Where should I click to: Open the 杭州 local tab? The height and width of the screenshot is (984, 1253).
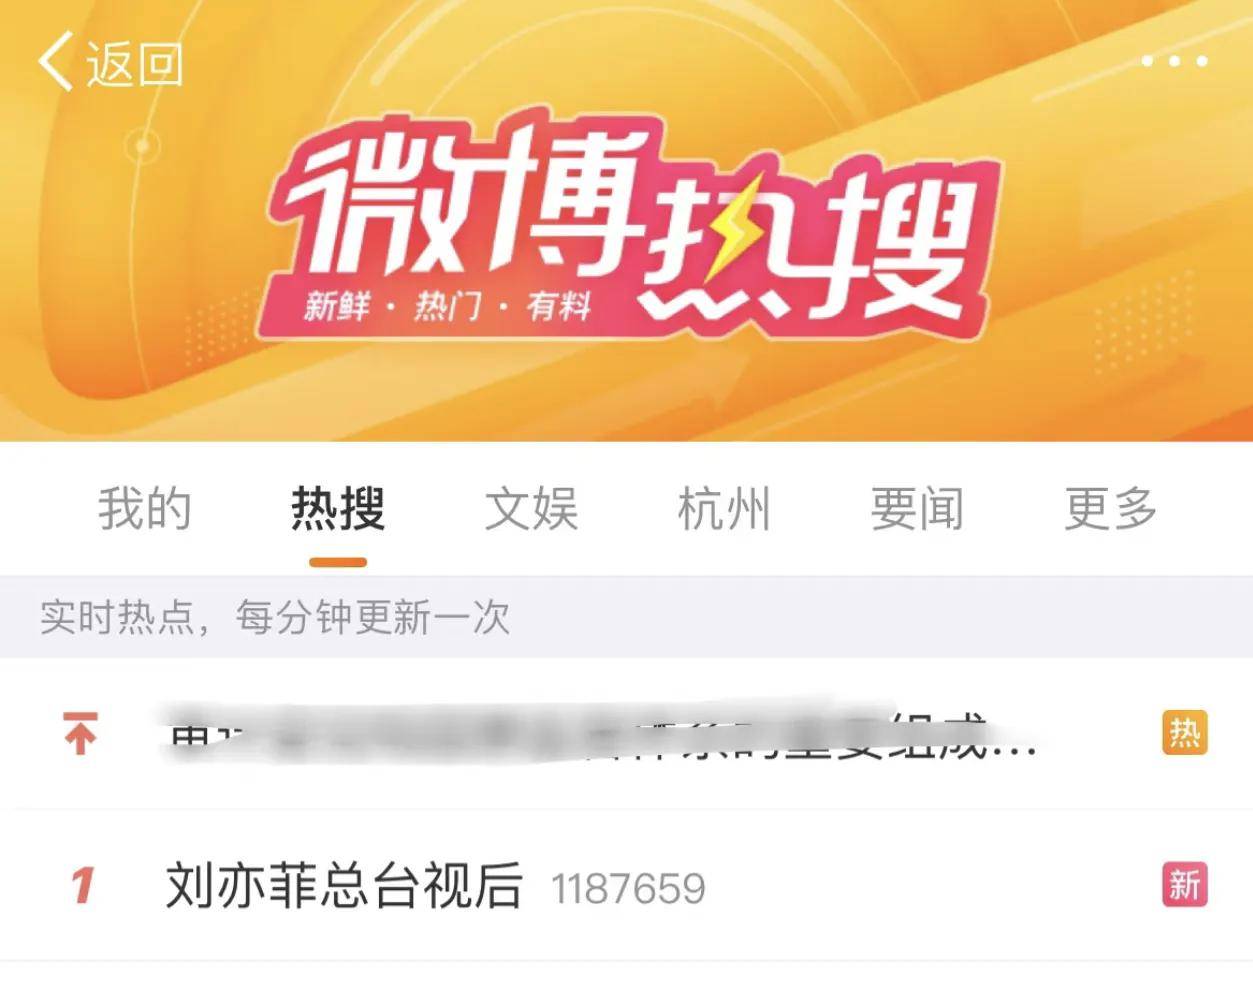(724, 509)
